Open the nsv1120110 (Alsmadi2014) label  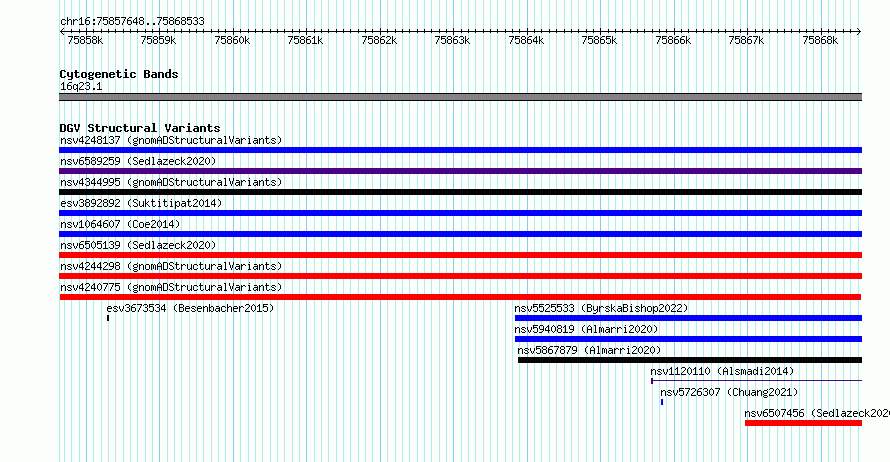722,371
